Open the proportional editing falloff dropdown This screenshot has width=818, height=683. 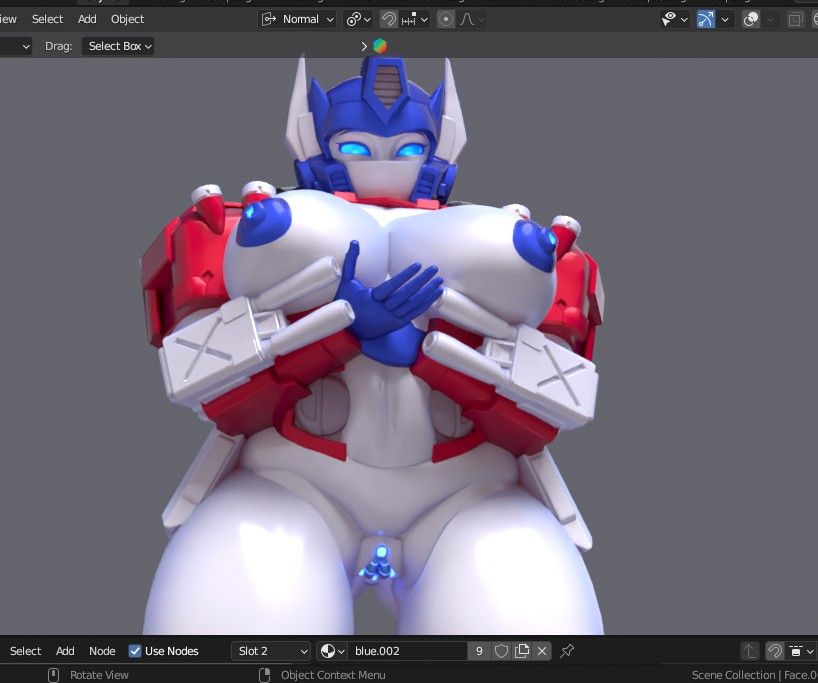click(x=472, y=20)
